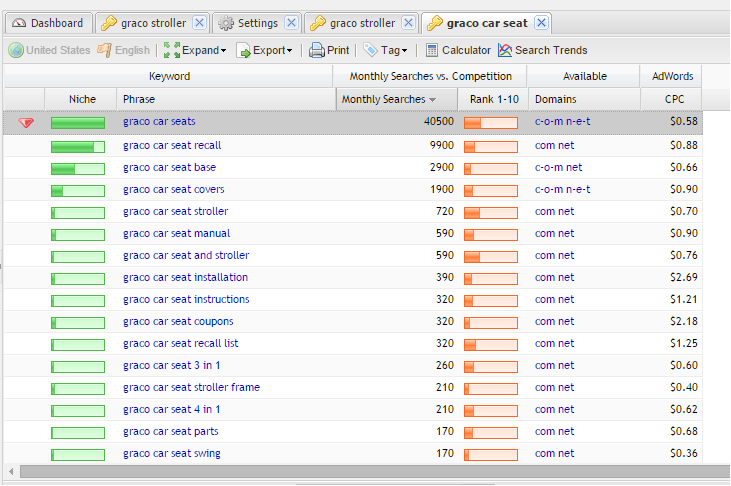Open the Export dropdown menu
The image size is (731, 486).
(x=264, y=50)
